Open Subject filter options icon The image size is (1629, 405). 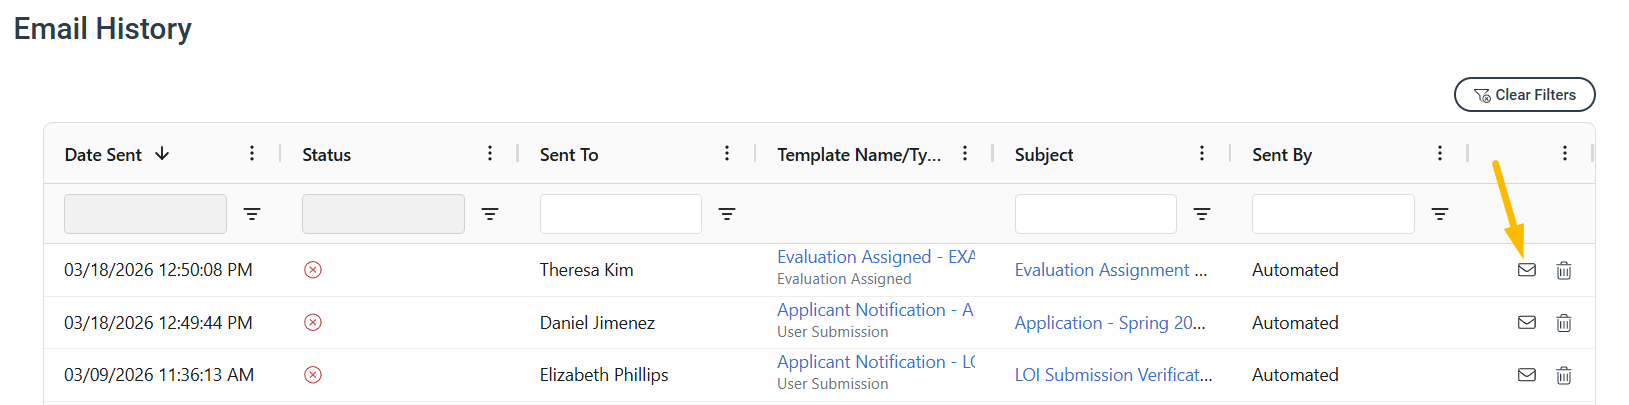pos(1202,214)
